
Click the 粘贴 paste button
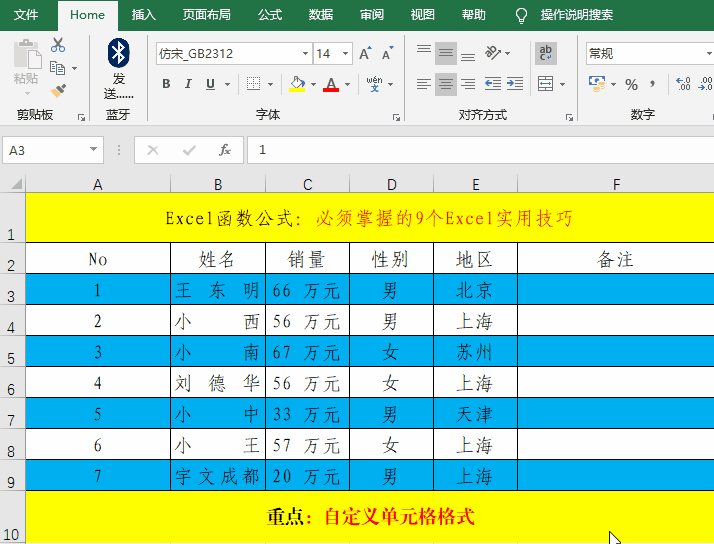point(26,62)
